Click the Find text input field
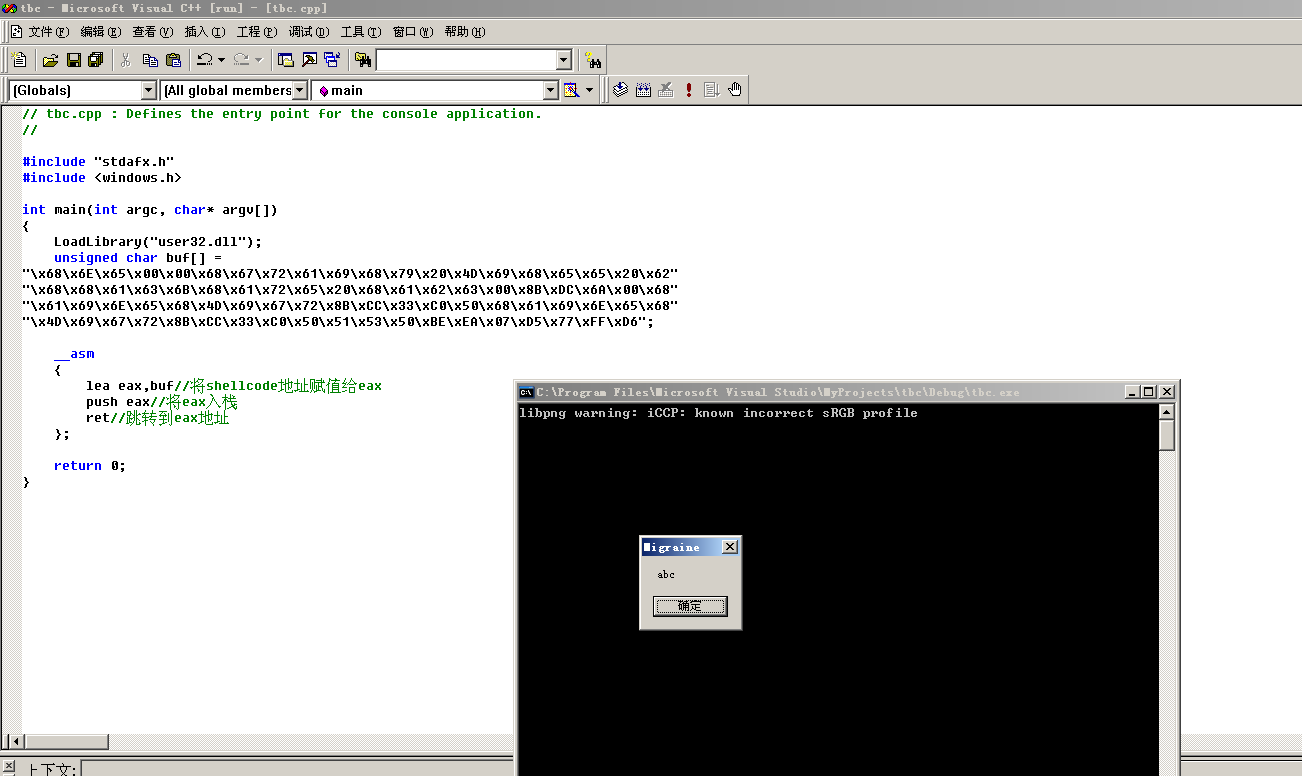 [x=465, y=60]
